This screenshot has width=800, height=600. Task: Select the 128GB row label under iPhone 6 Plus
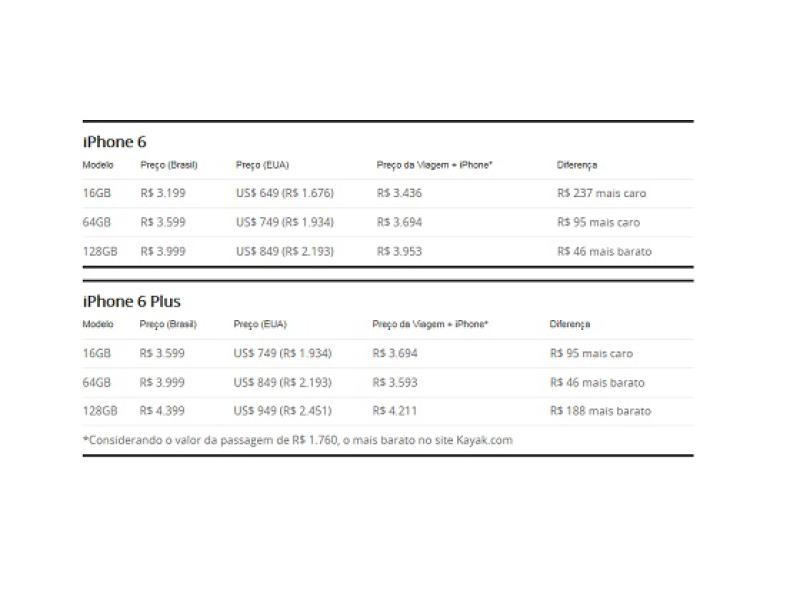pos(99,411)
